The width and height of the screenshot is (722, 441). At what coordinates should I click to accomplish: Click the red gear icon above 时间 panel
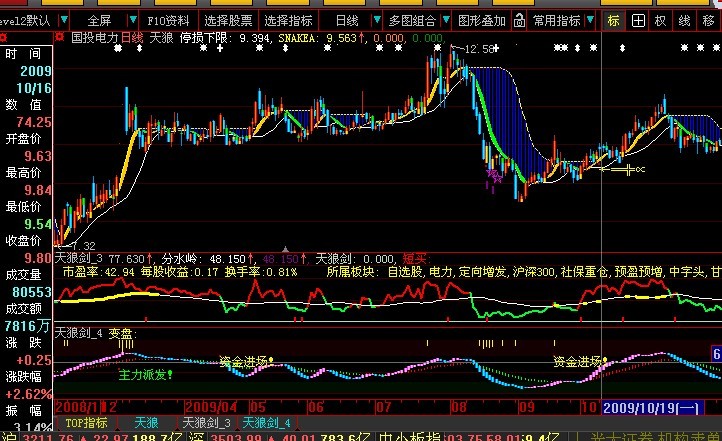pyautogui.click(x=3, y=37)
